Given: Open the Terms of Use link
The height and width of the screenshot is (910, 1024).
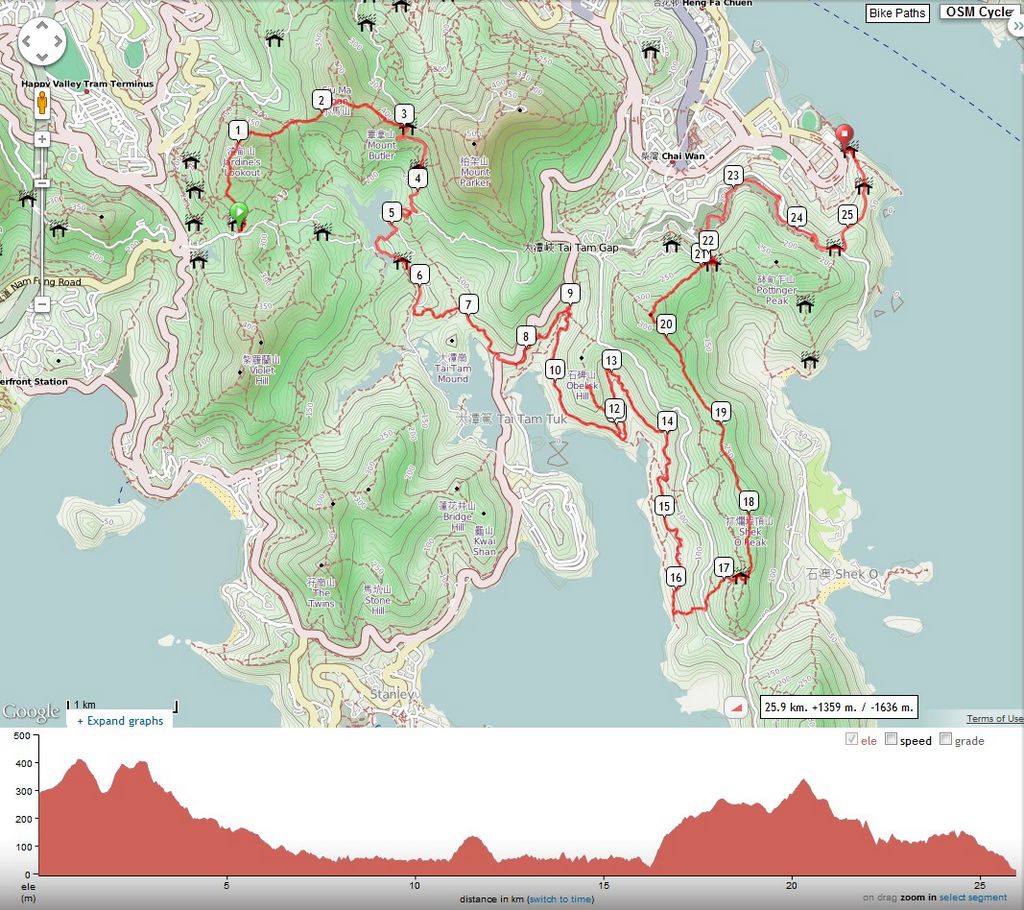Looking at the screenshot, I should pyautogui.click(x=994, y=719).
